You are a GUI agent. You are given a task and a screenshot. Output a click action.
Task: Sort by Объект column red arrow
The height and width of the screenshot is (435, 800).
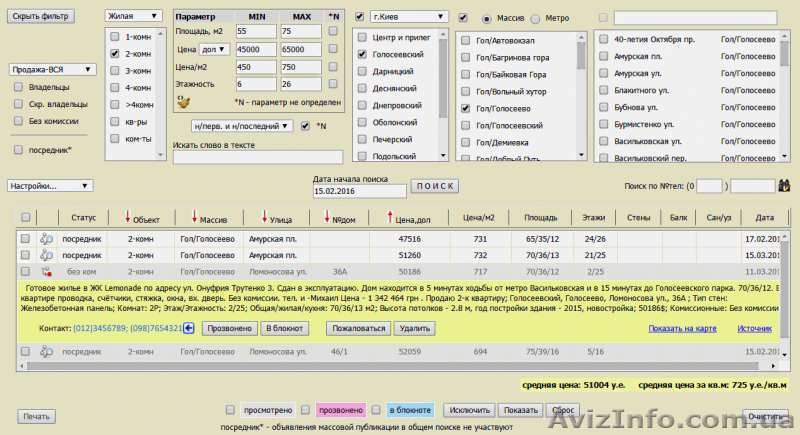(127, 218)
